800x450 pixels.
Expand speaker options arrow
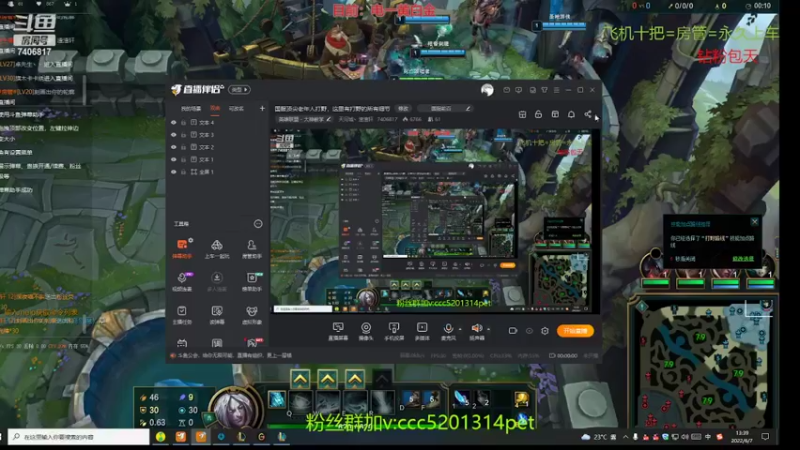[x=489, y=329]
